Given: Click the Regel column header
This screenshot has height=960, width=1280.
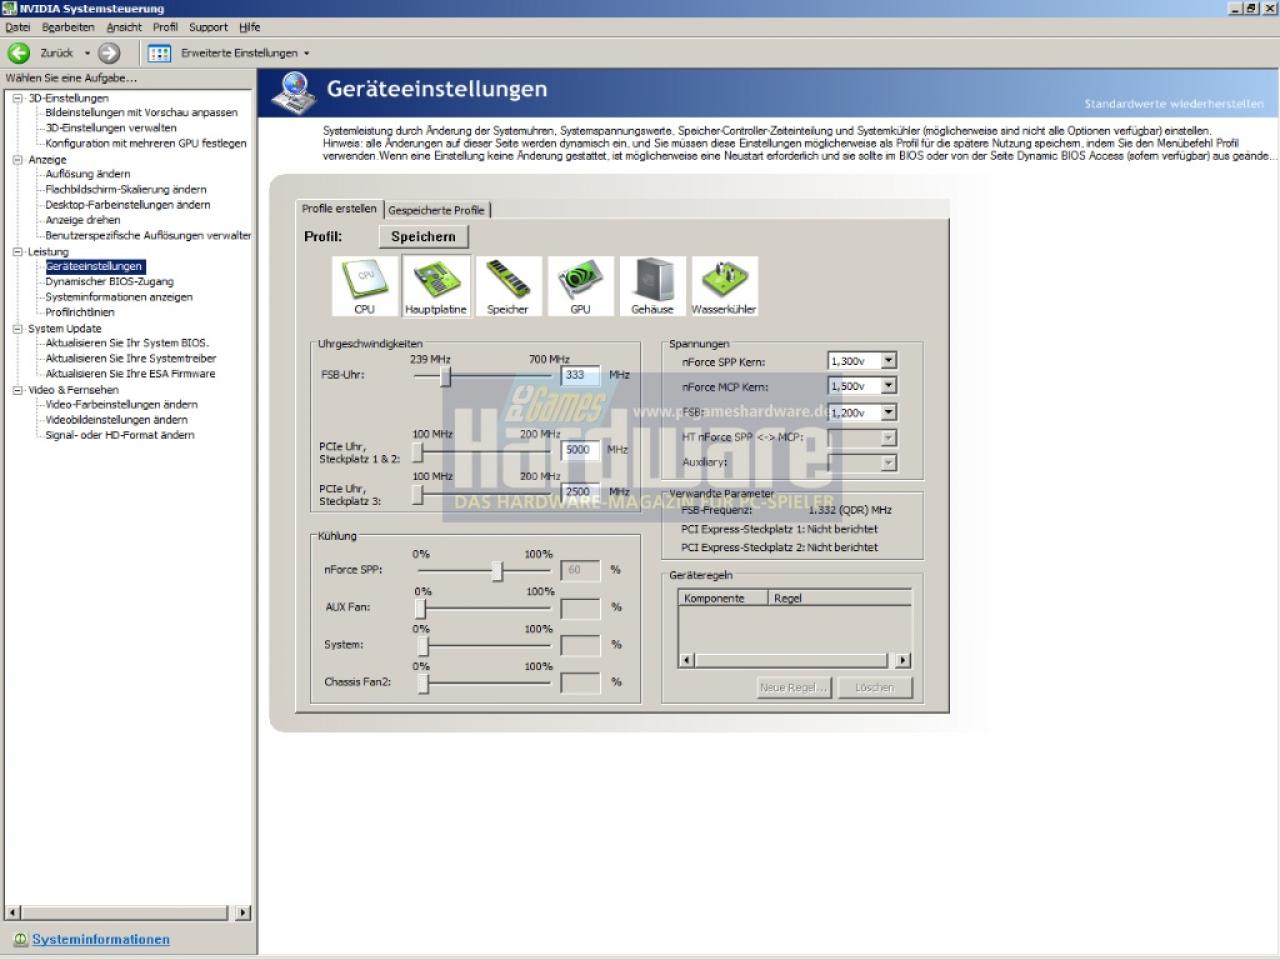Looking at the screenshot, I should (x=840, y=598).
